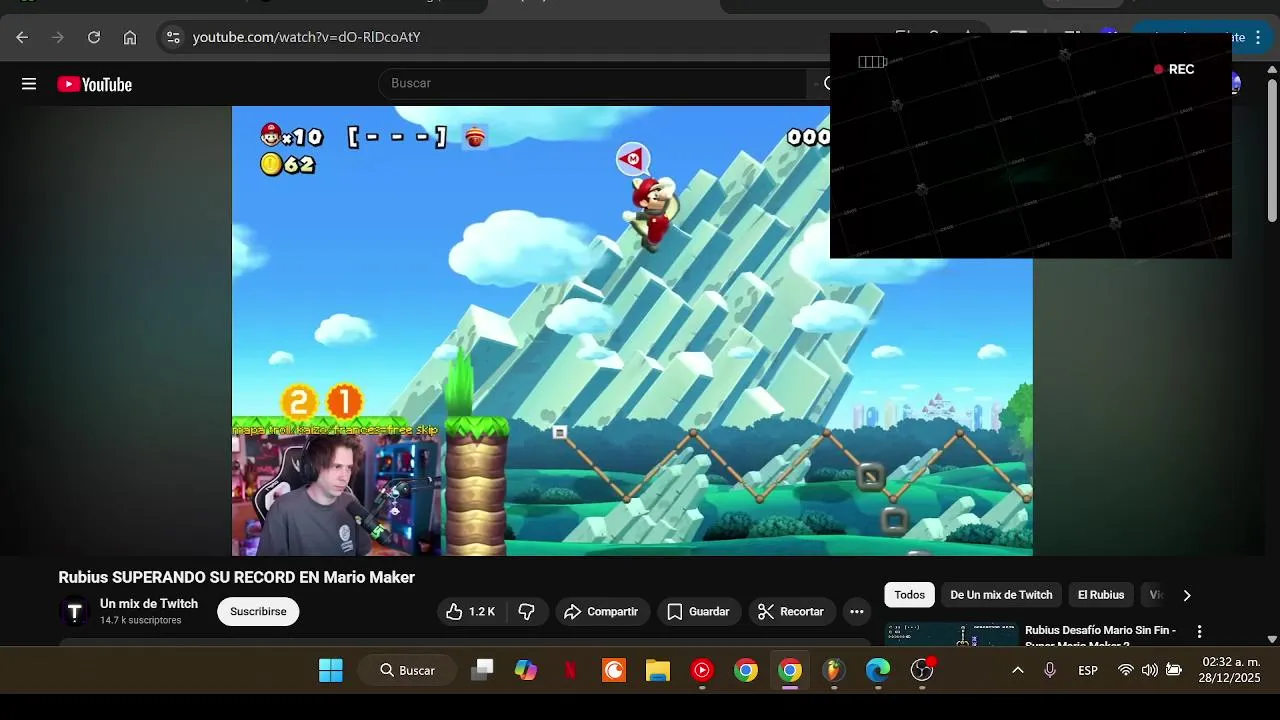Open YouTube Music from the taskbar

click(x=702, y=670)
